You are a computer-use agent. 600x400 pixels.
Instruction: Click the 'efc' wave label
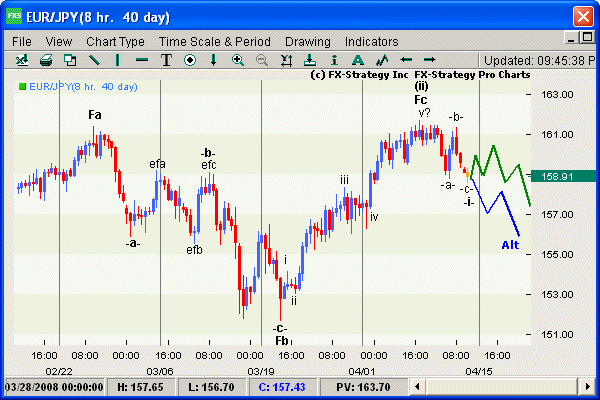[x=209, y=165]
